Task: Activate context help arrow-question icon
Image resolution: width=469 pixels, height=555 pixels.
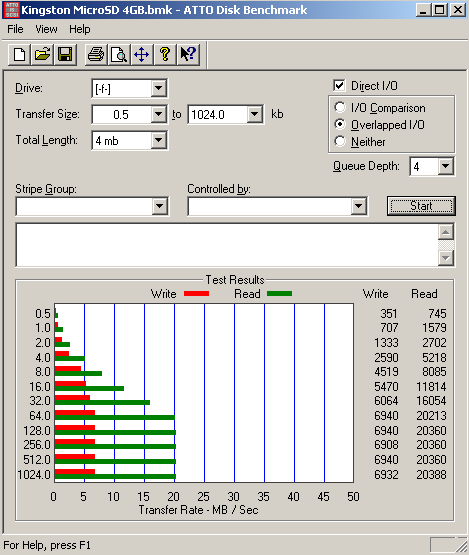Action: (x=188, y=55)
